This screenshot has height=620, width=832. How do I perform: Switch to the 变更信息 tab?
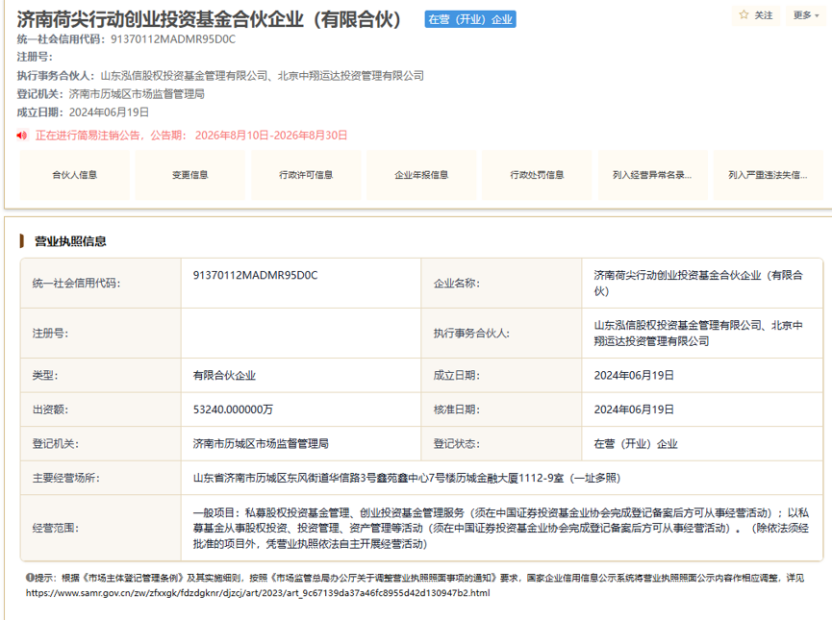coord(190,175)
